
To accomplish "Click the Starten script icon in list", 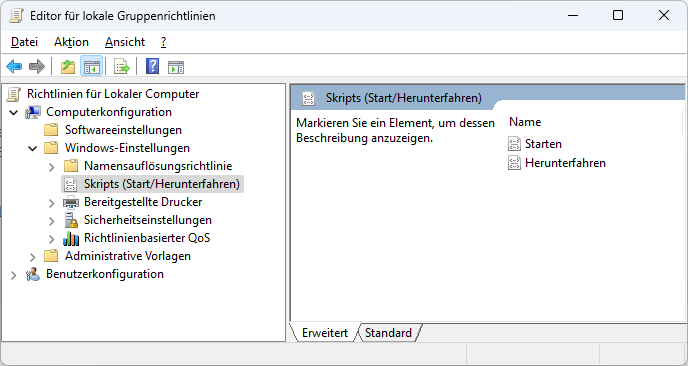I will (514, 144).
